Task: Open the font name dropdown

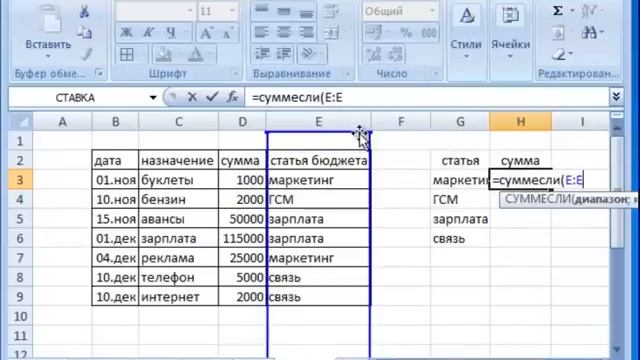Action: click(x=190, y=11)
